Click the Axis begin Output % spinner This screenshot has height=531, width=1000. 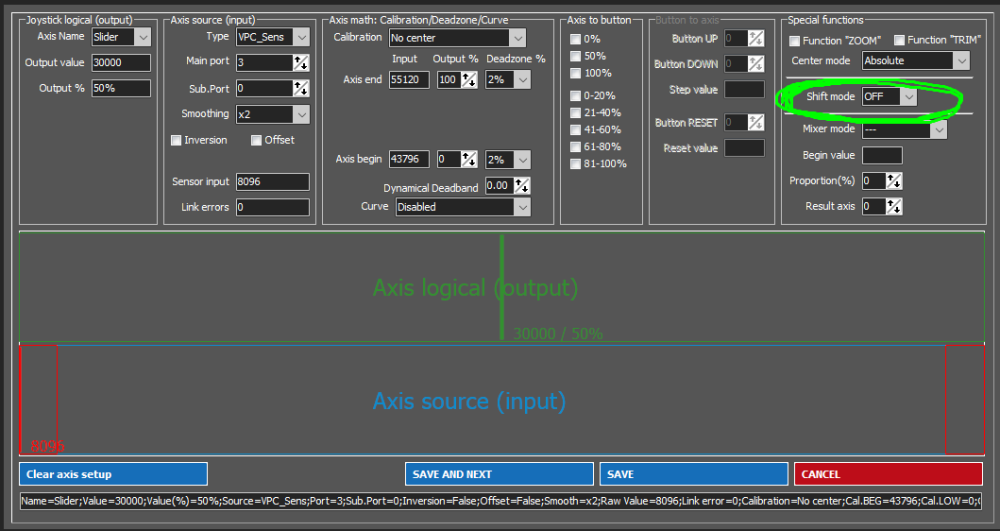(468, 160)
